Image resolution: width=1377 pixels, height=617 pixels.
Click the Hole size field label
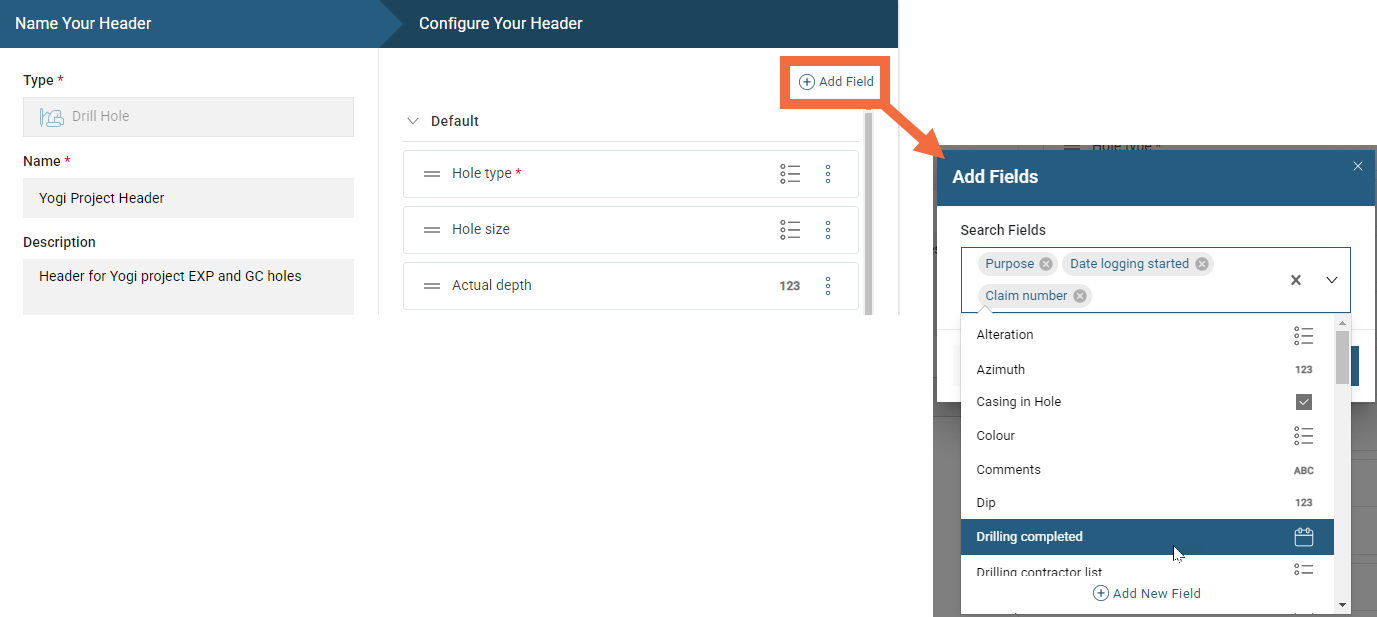coord(481,230)
